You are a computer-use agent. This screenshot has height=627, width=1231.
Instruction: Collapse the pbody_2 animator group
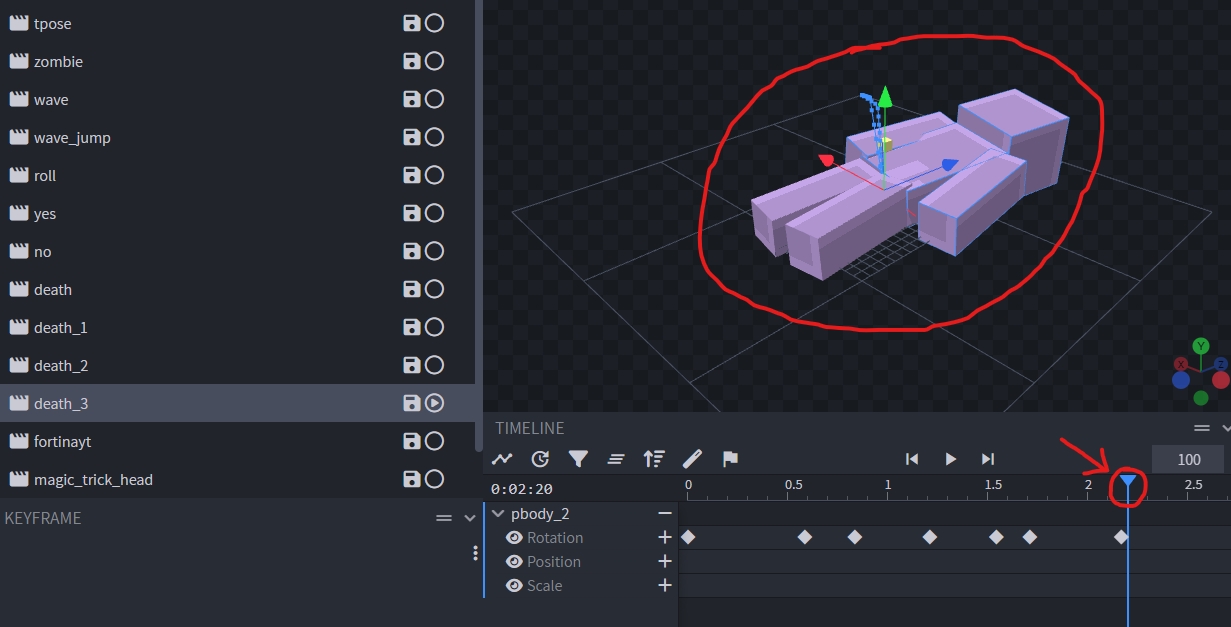coord(498,514)
